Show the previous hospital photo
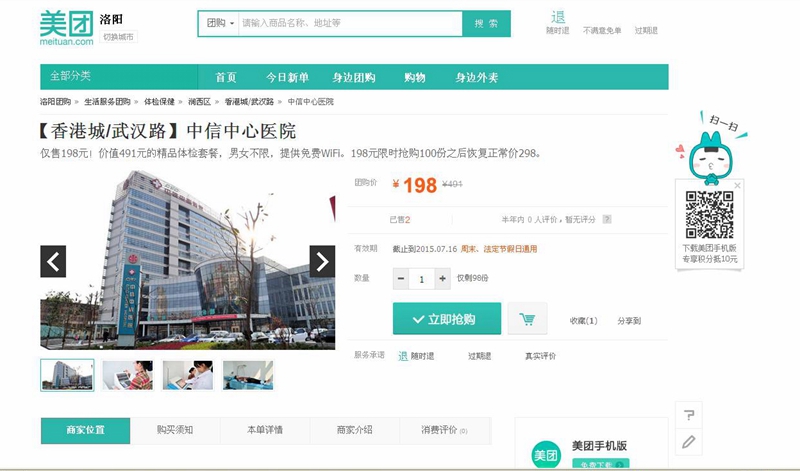 53,261
